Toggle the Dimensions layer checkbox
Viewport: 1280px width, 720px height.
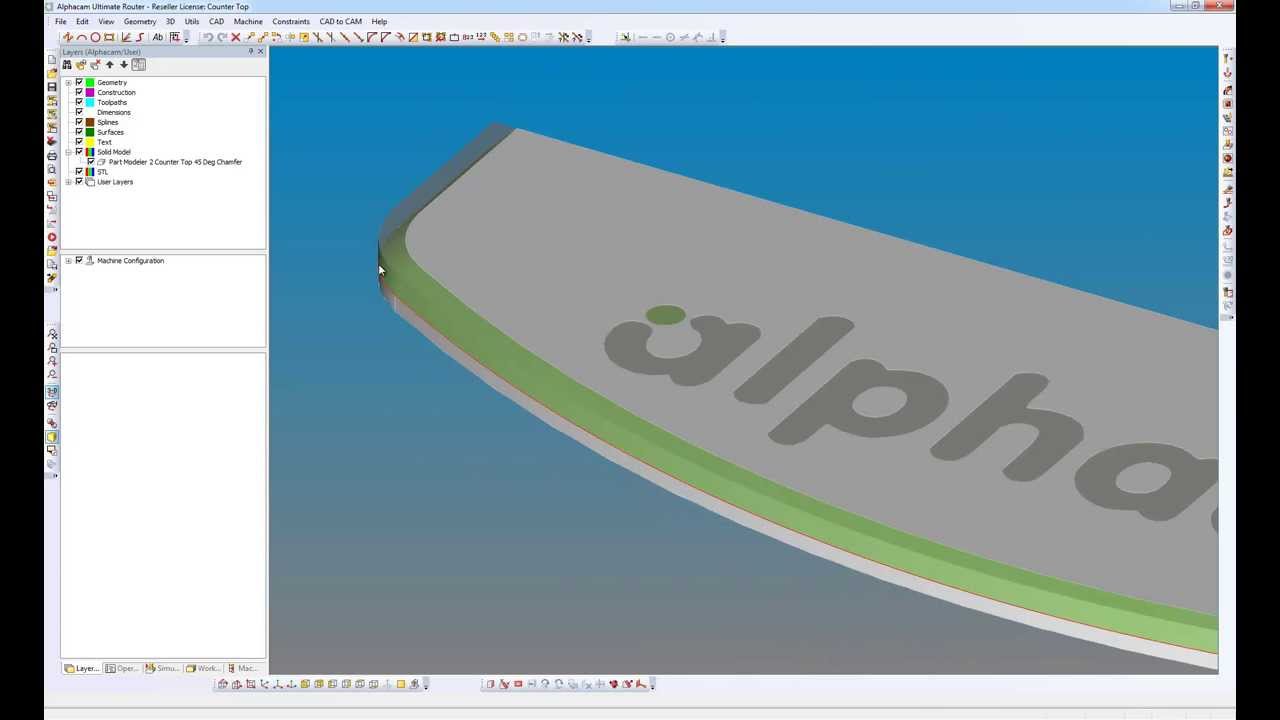pyautogui.click(x=79, y=112)
